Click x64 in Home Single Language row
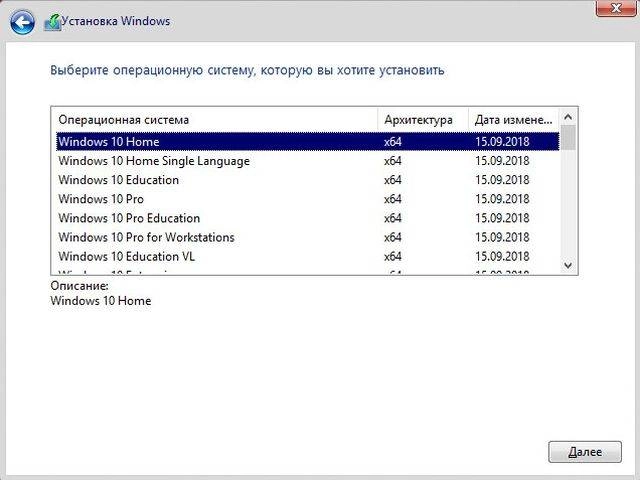This screenshot has width=640, height=480. tap(393, 161)
